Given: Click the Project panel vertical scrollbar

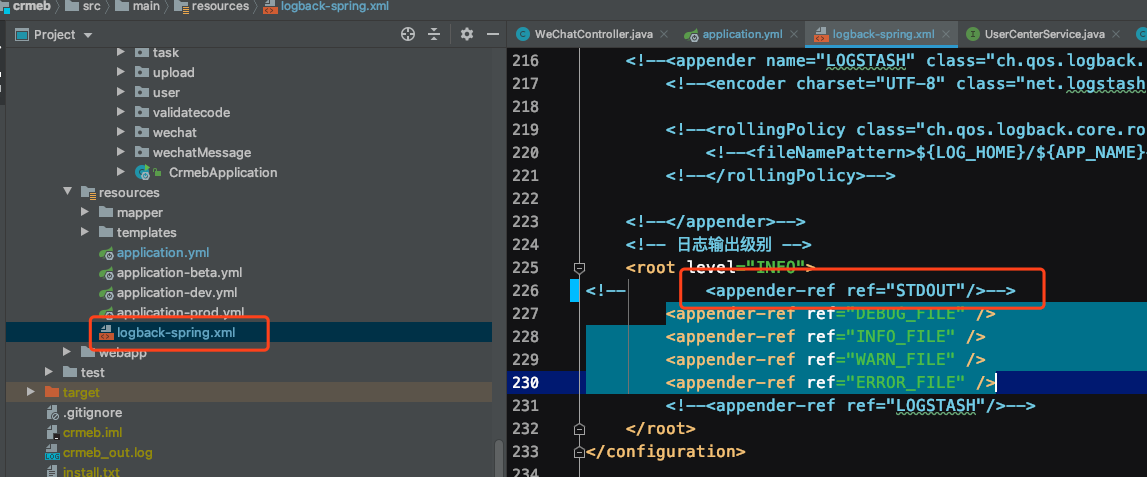Looking at the screenshot, I should (499, 457).
